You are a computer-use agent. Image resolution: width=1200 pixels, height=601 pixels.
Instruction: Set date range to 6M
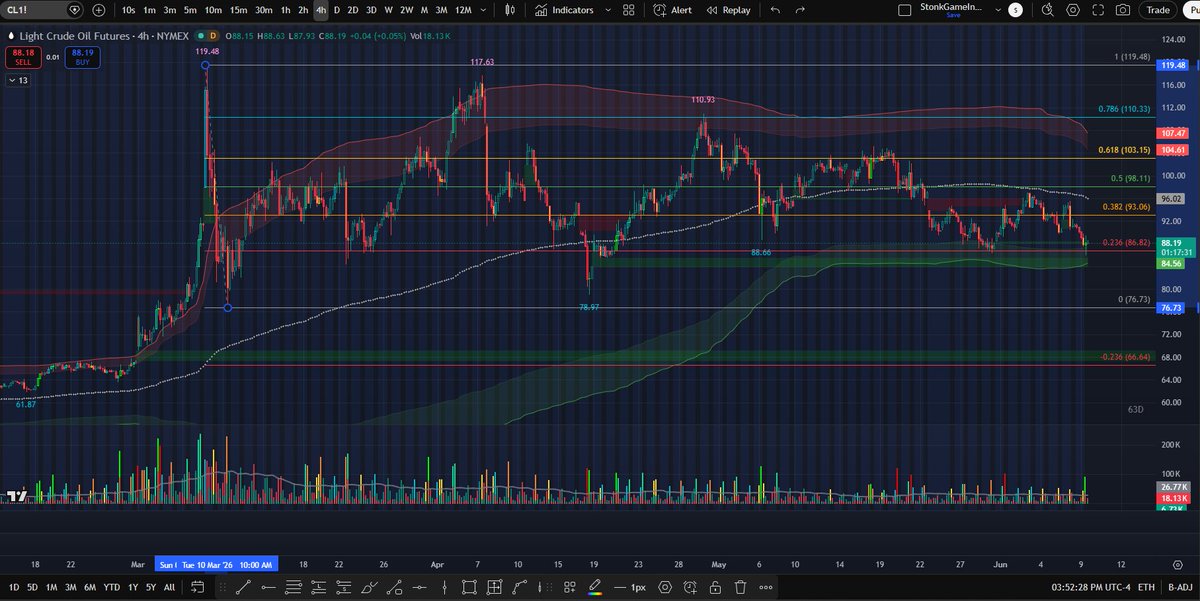(x=90, y=587)
